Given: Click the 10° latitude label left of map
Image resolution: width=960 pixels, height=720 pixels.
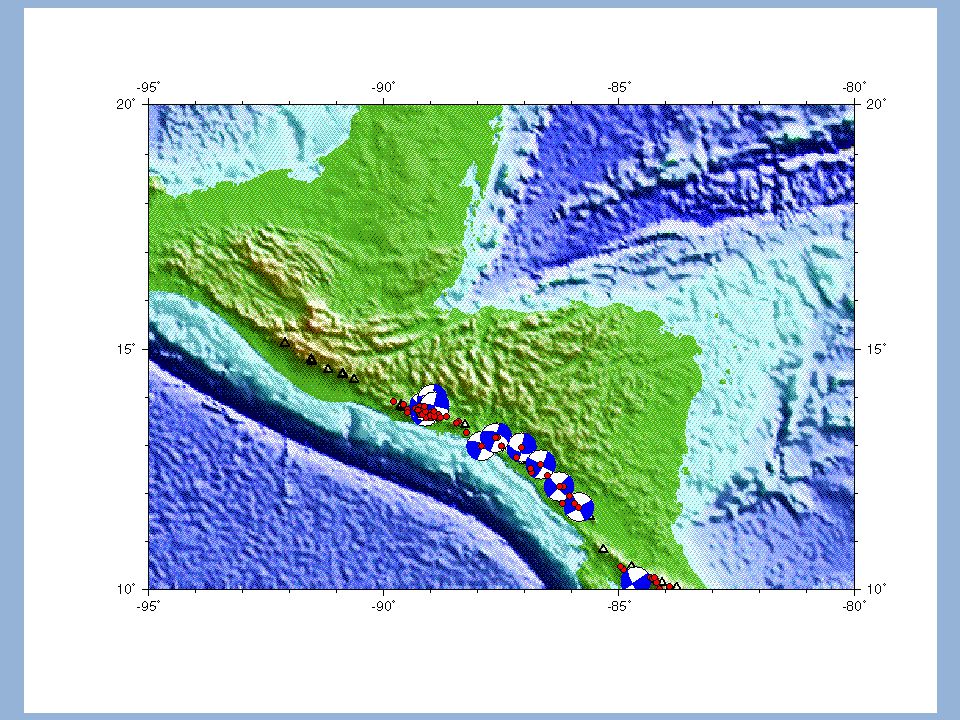Looking at the screenshot, I should [x=125, y=589].
